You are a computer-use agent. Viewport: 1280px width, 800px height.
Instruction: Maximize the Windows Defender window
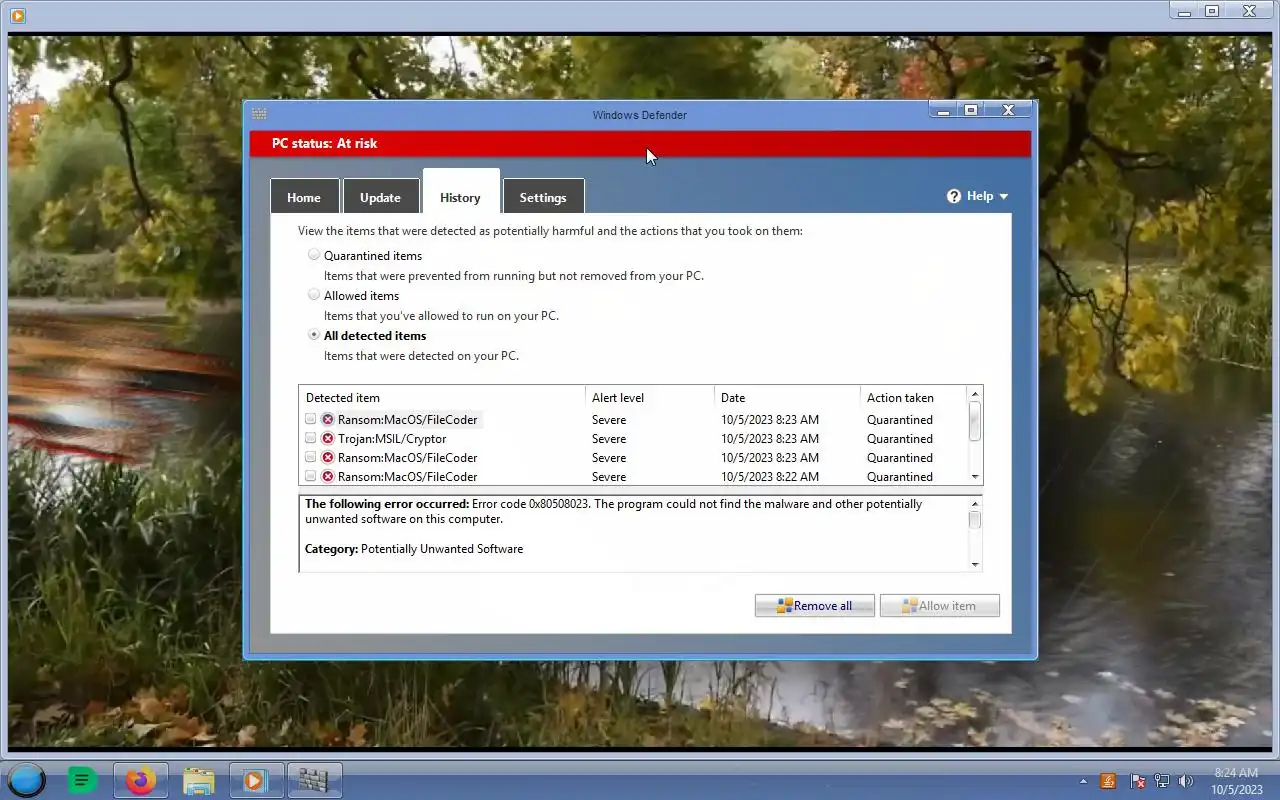[971, 110]
